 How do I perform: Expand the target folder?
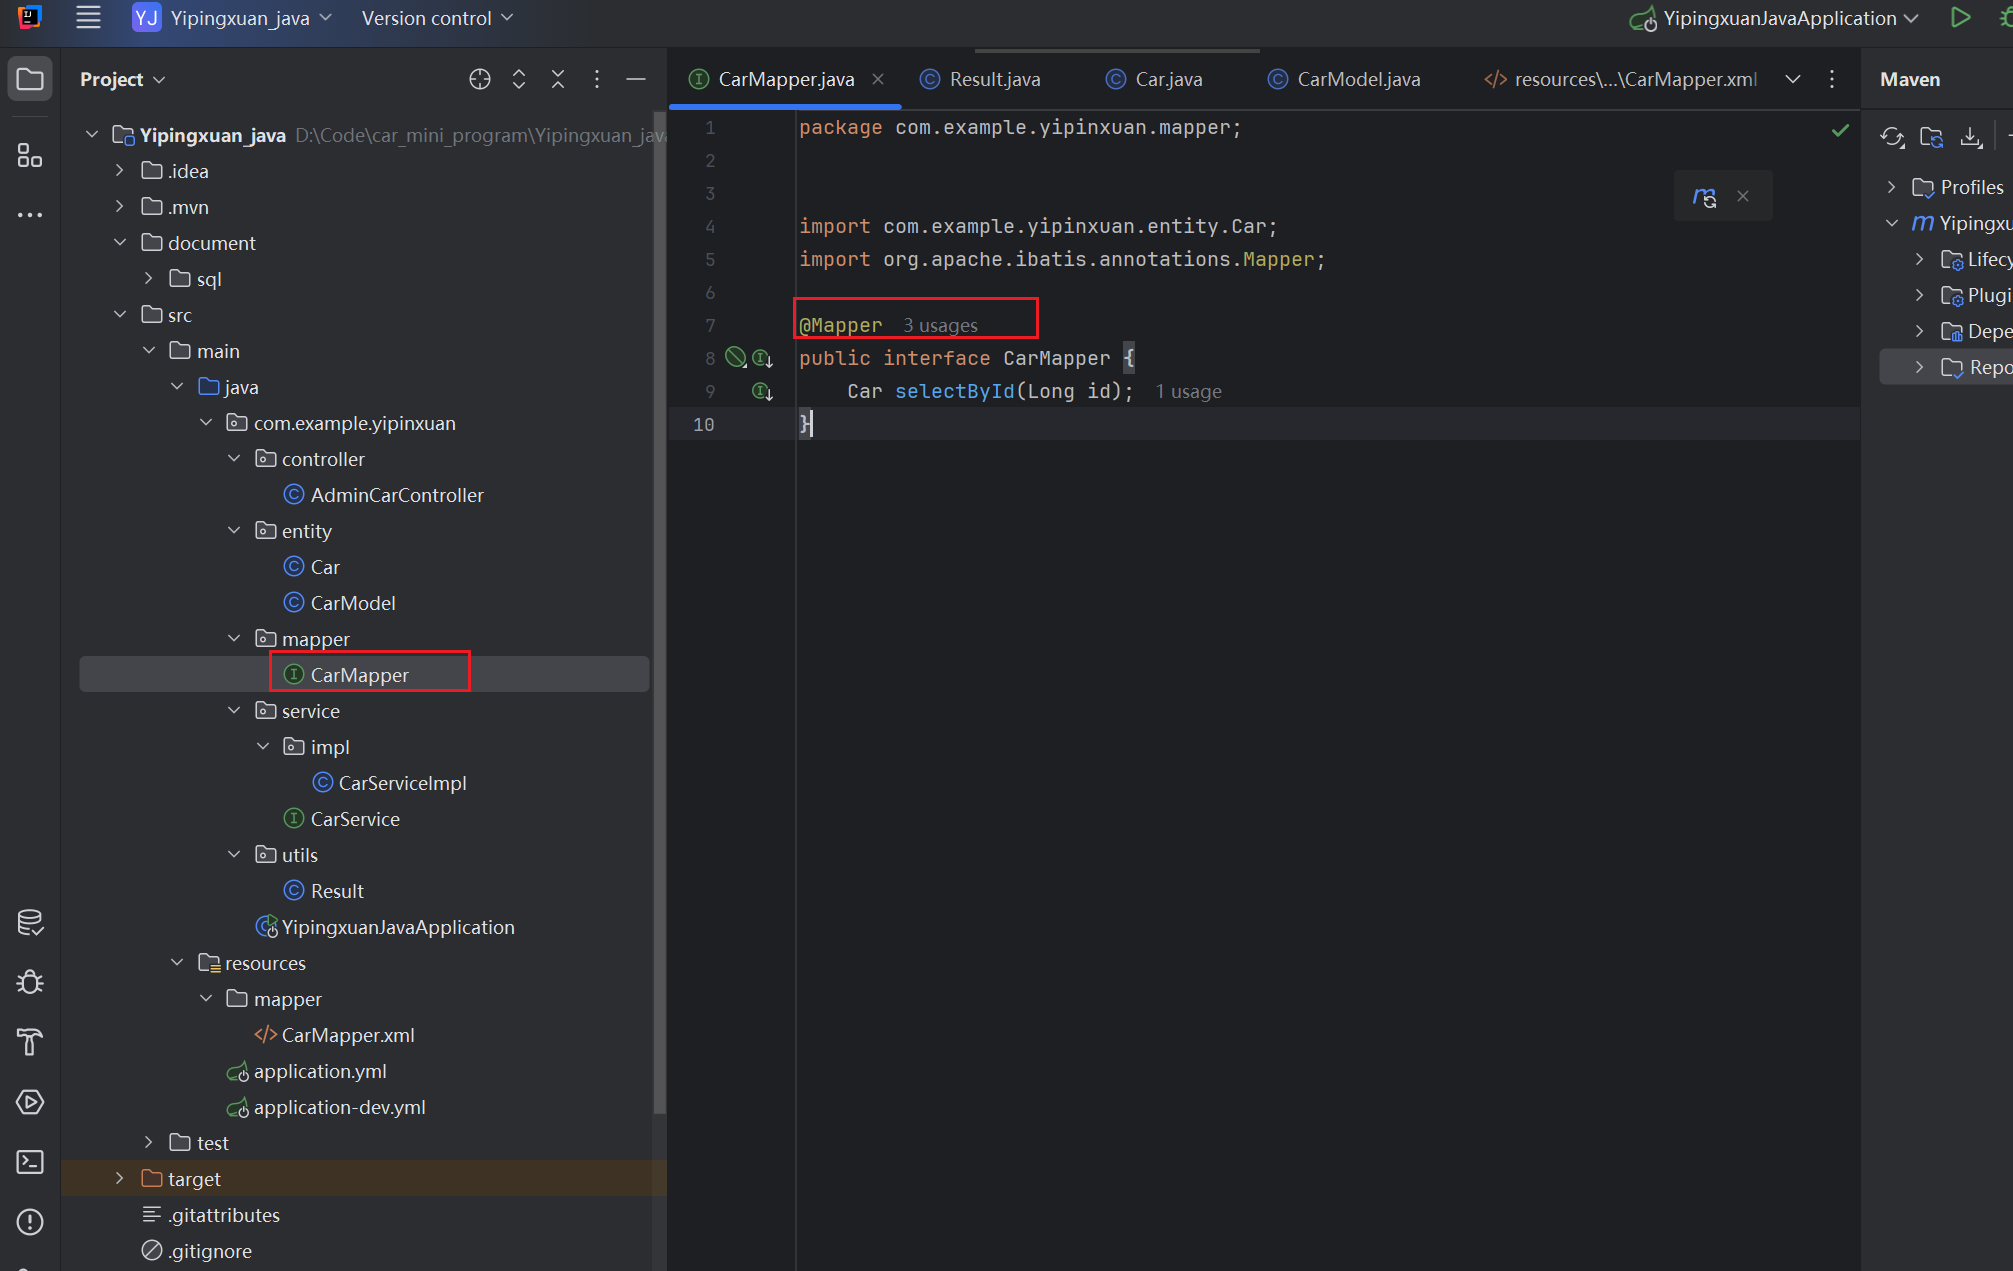pos(120,1179)
